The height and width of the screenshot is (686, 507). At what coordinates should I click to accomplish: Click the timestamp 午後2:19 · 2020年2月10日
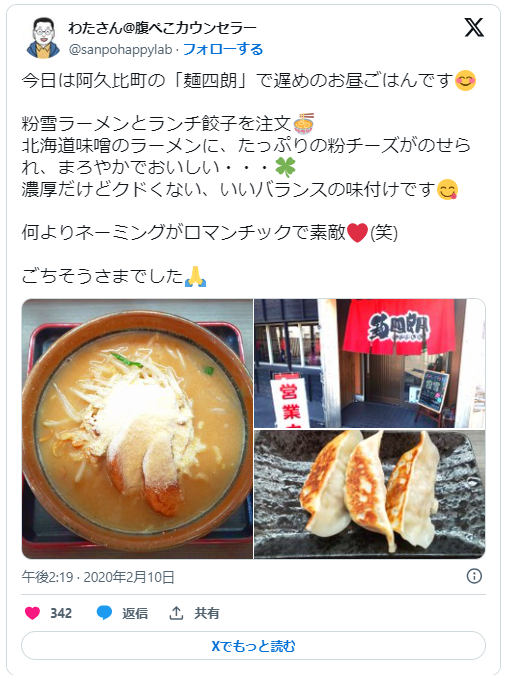pyautogui.click(x=98, y=577)
